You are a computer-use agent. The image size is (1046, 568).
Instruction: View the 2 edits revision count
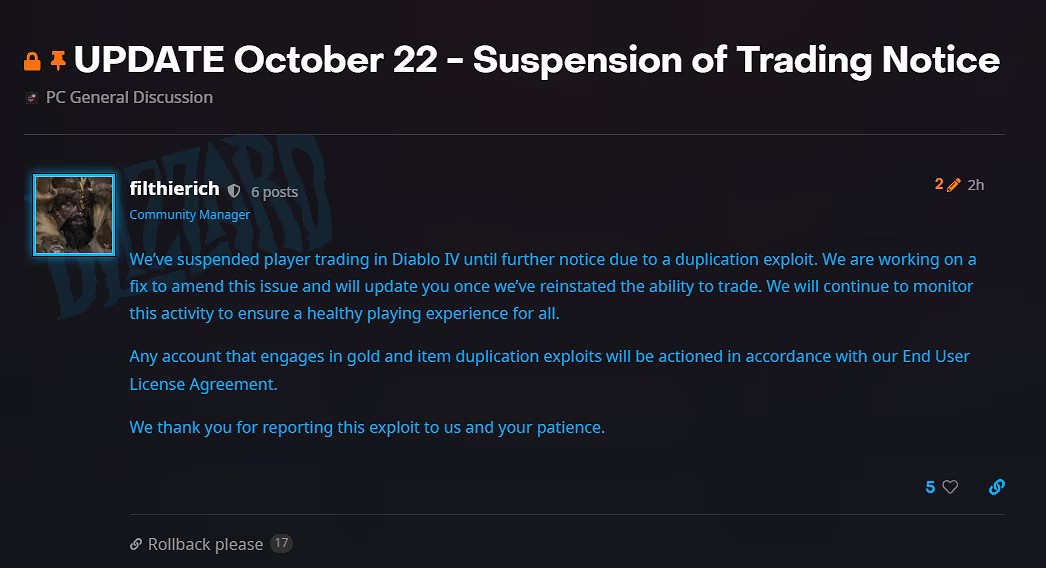coord(939,185)
